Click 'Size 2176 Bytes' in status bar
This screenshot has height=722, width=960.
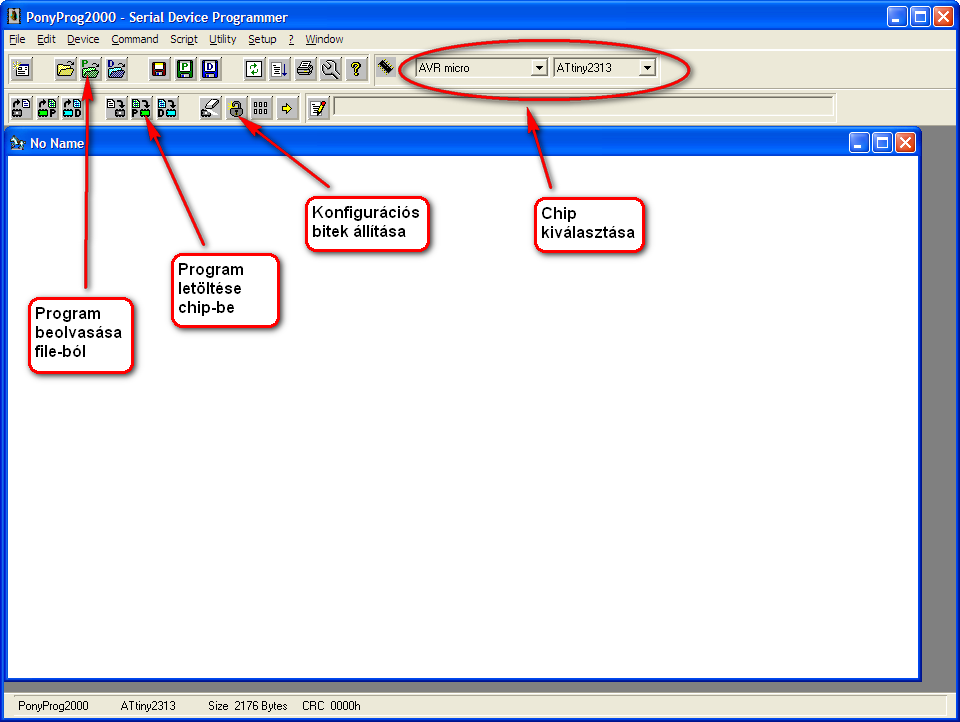247,705
